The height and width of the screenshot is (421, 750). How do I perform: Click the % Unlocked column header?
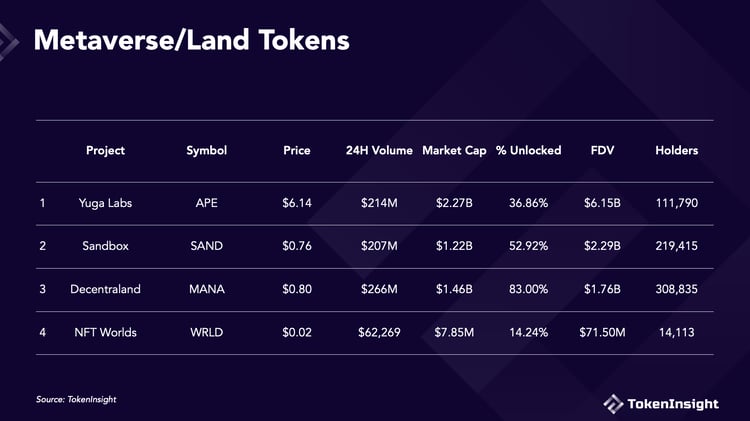(x=528, y=151)
